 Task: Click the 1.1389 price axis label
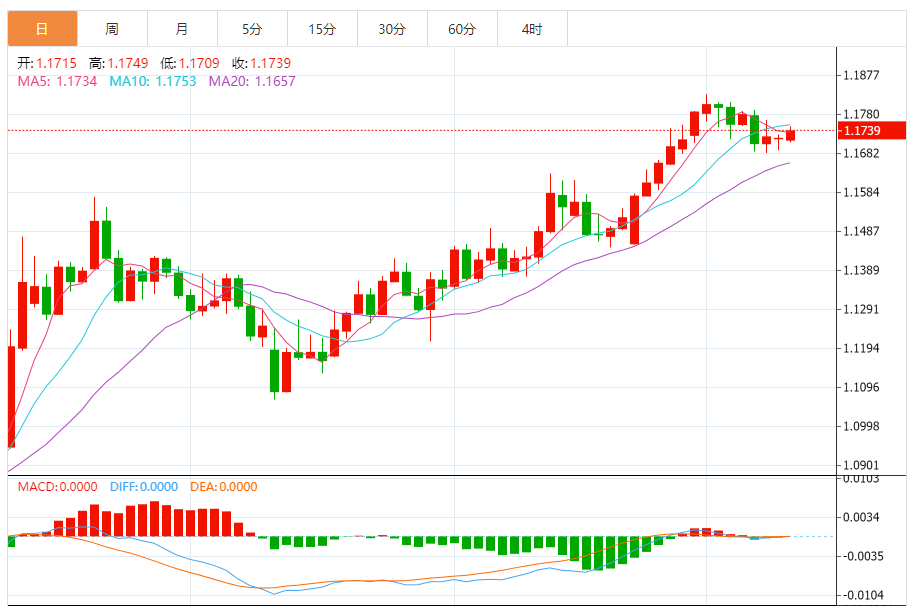(861, 270)
